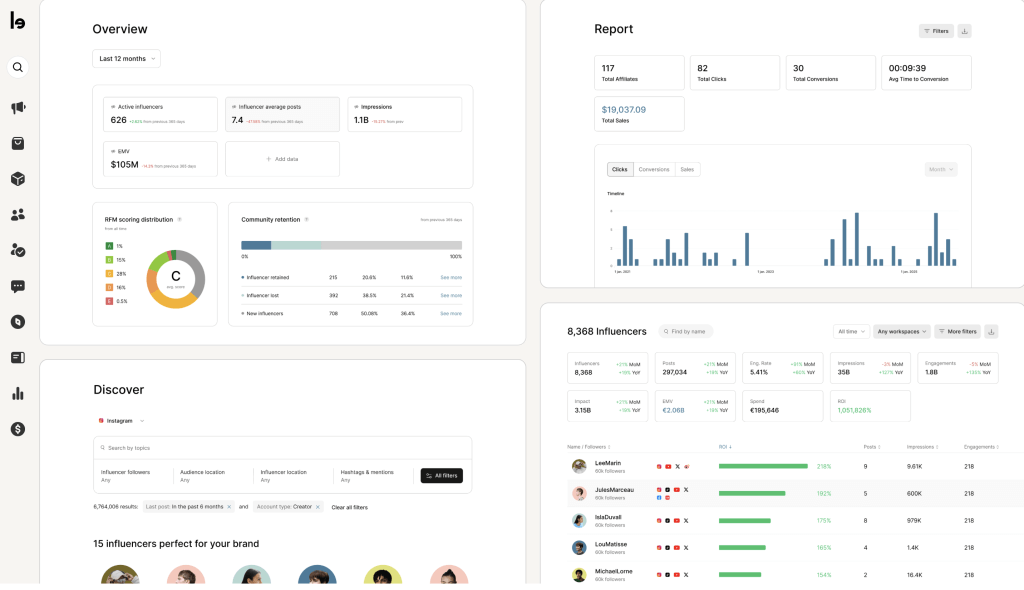Click 'Clear all filters' link

(x=349, y=507)
